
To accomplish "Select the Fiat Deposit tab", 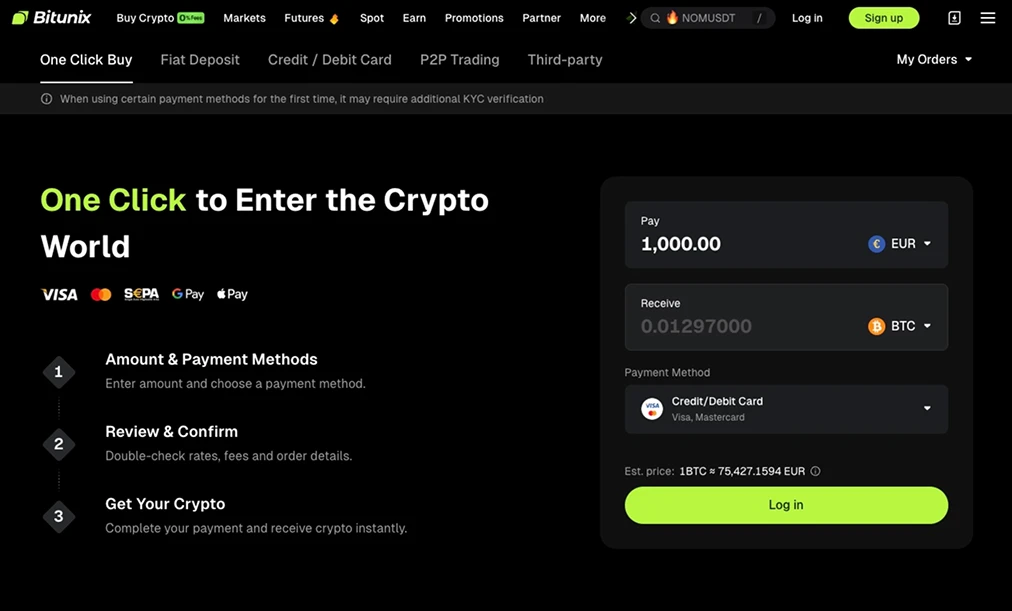I will (199, 60).
